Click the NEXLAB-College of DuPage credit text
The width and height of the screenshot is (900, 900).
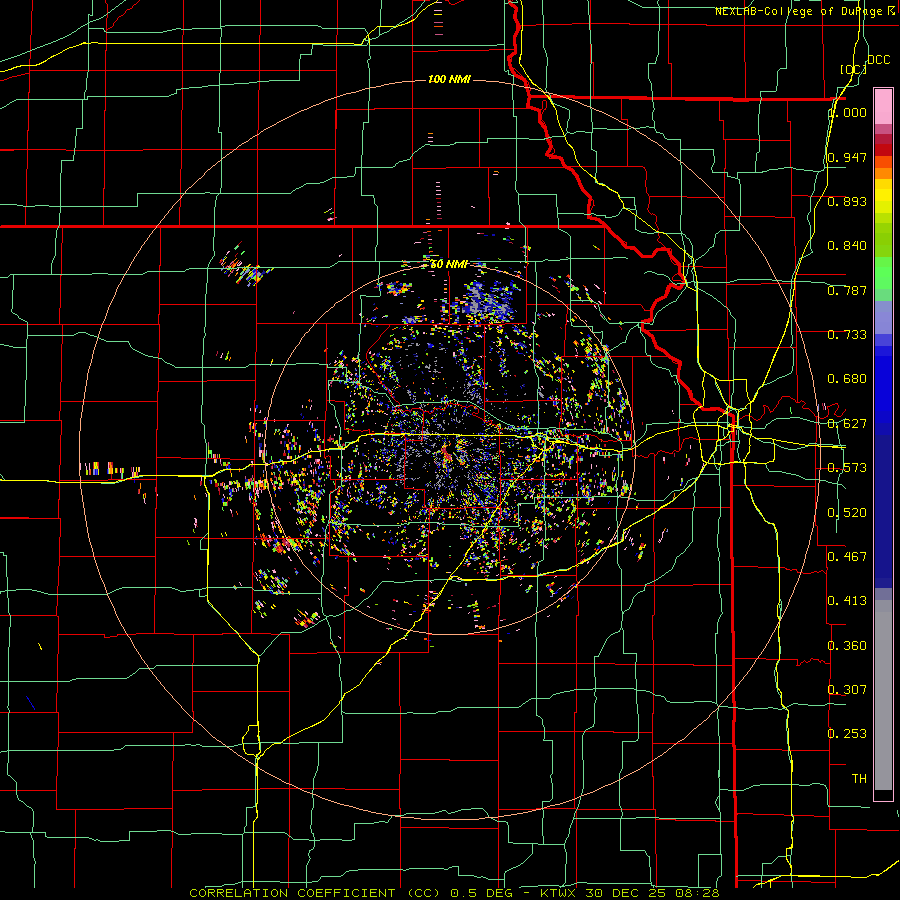[805, 11]
